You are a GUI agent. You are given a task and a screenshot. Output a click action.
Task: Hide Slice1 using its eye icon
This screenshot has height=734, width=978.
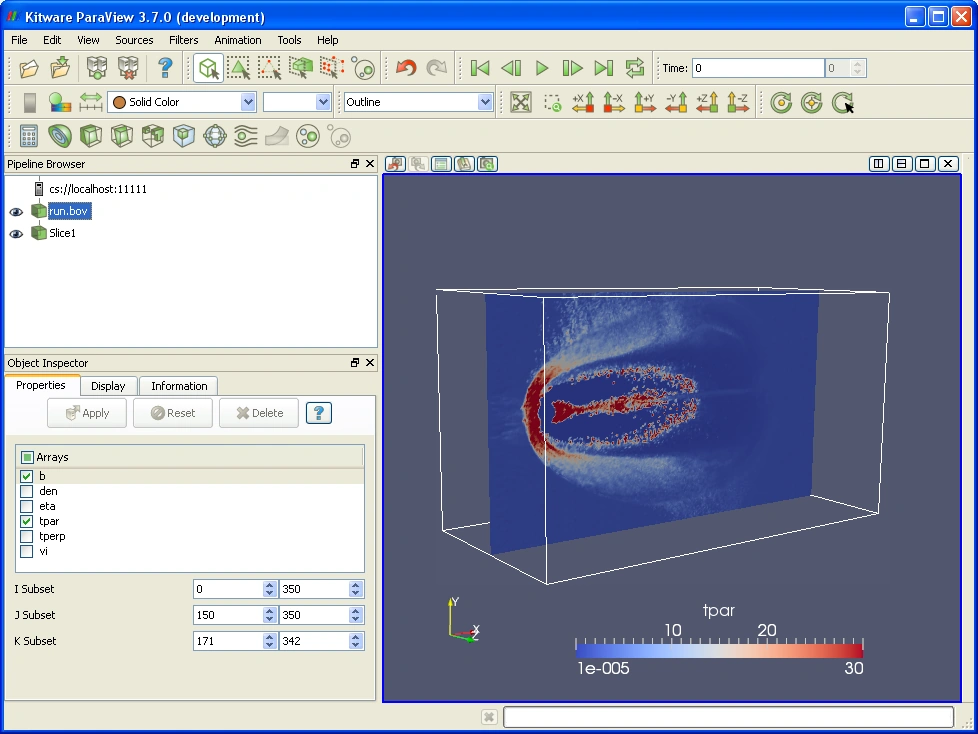tap(16, 233)
